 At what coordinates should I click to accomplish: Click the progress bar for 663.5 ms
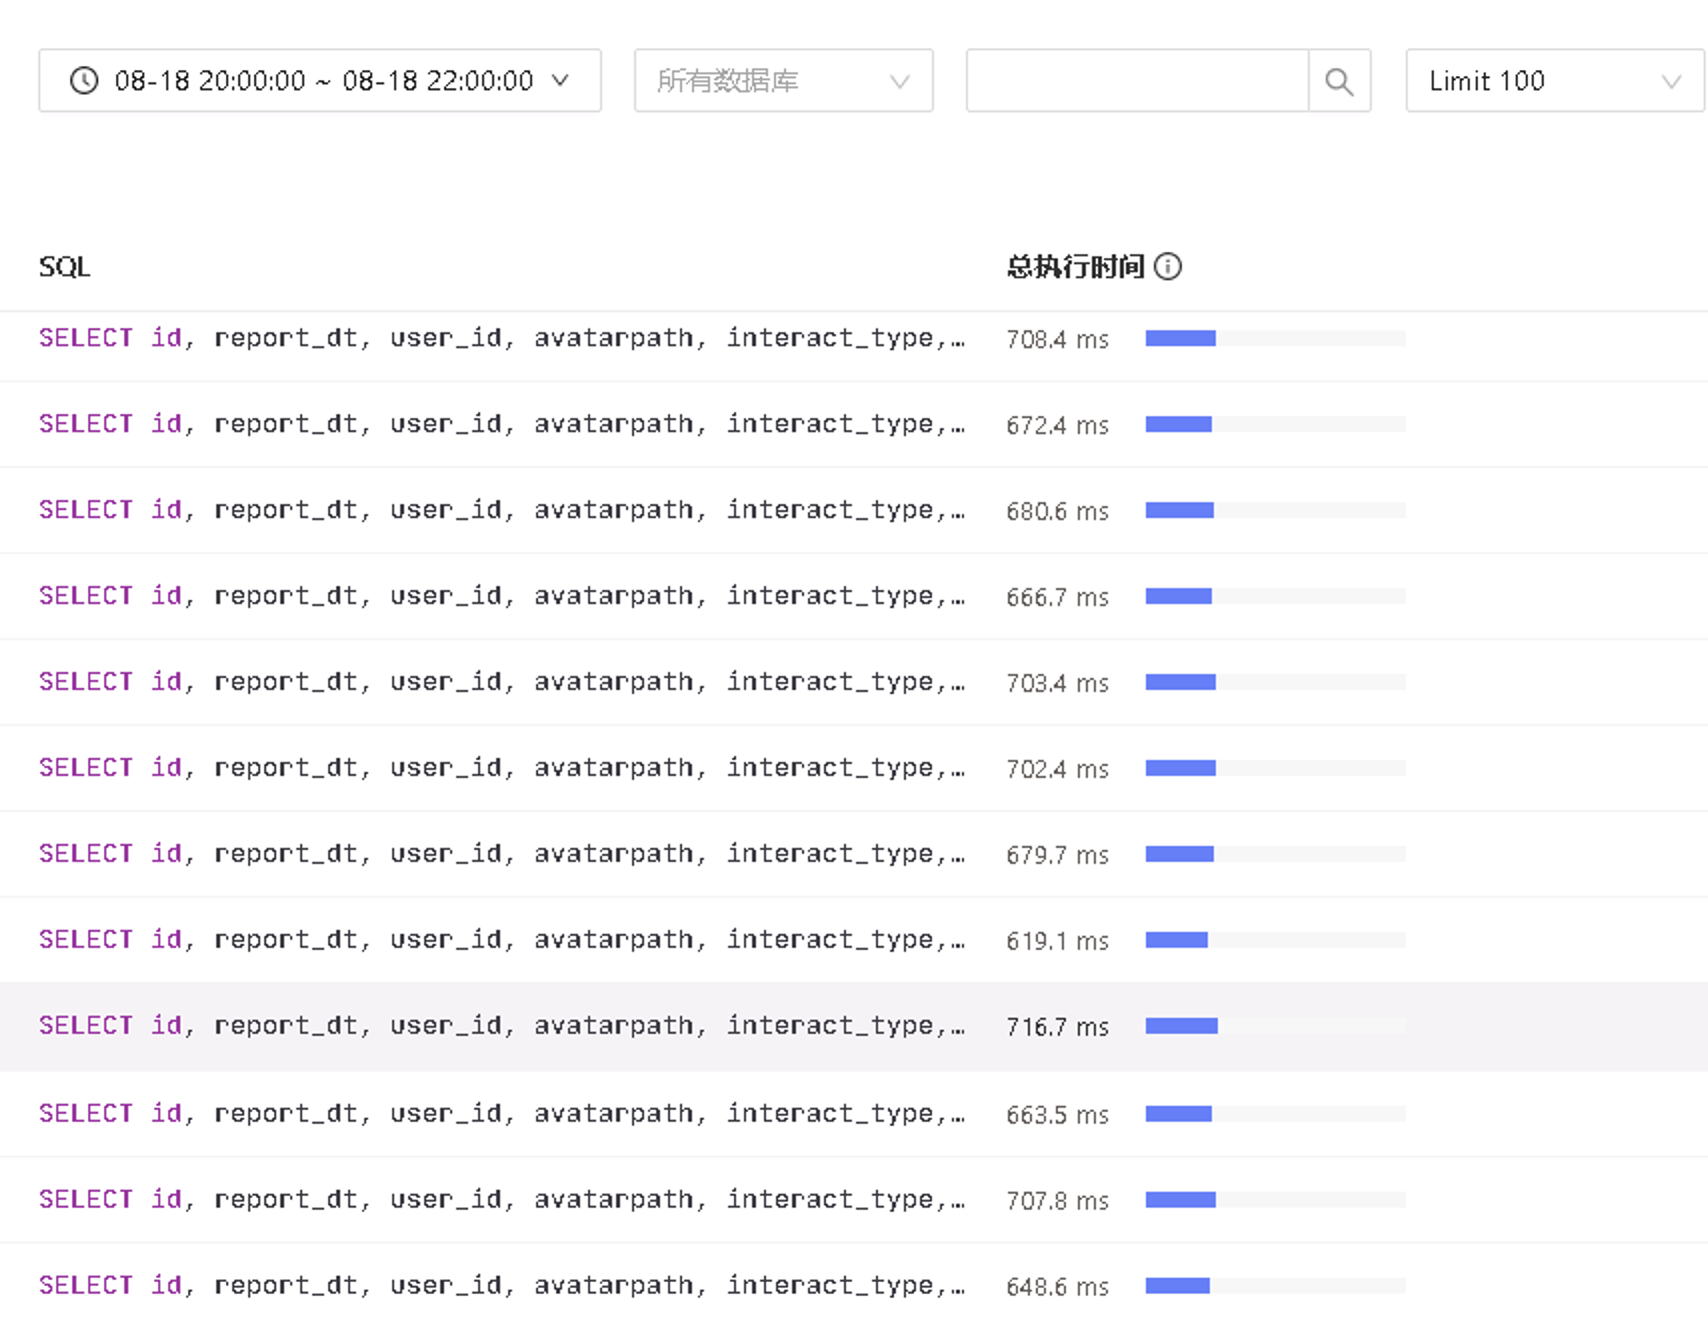point(1275,1114)
